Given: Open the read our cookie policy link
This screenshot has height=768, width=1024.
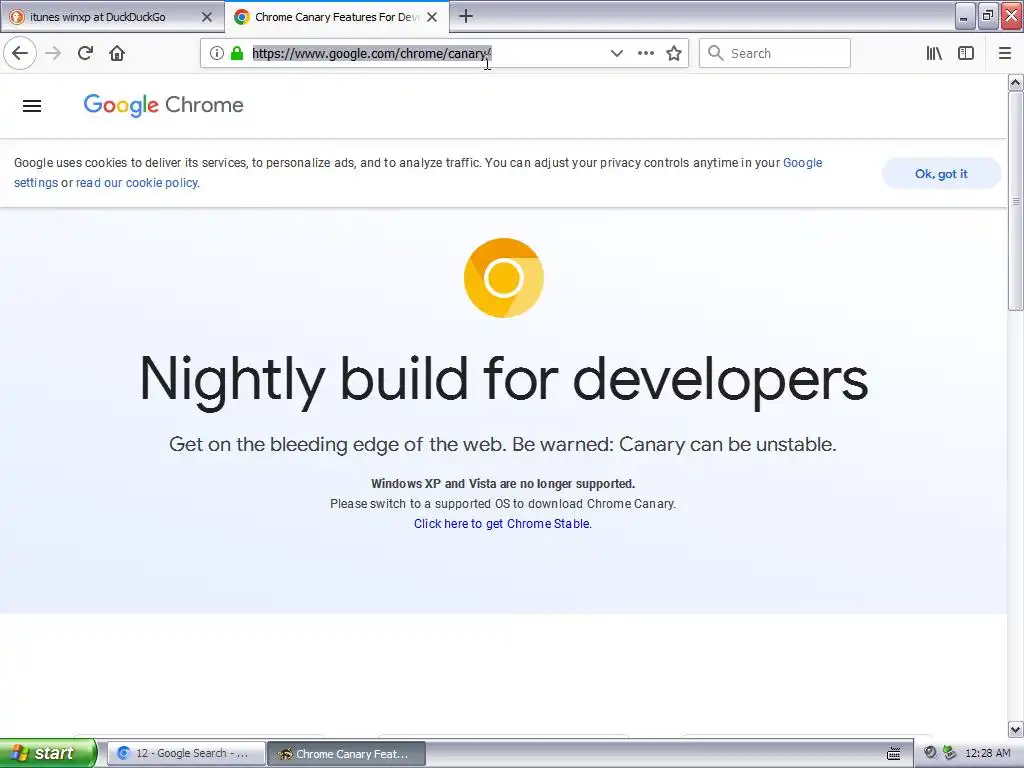Looking at the screenshot, I should point(136,183).
